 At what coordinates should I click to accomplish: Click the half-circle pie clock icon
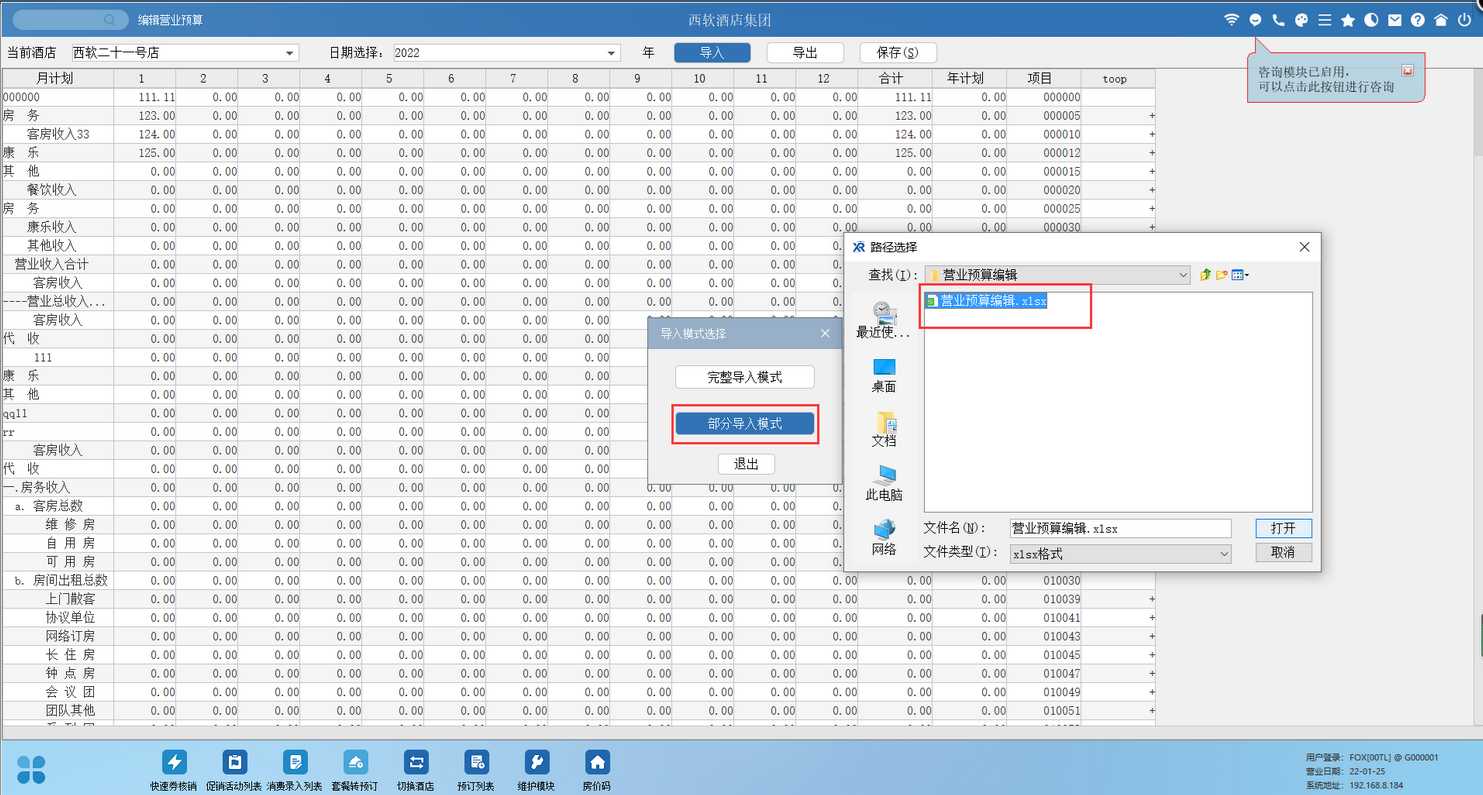(x=1371, y=20)
